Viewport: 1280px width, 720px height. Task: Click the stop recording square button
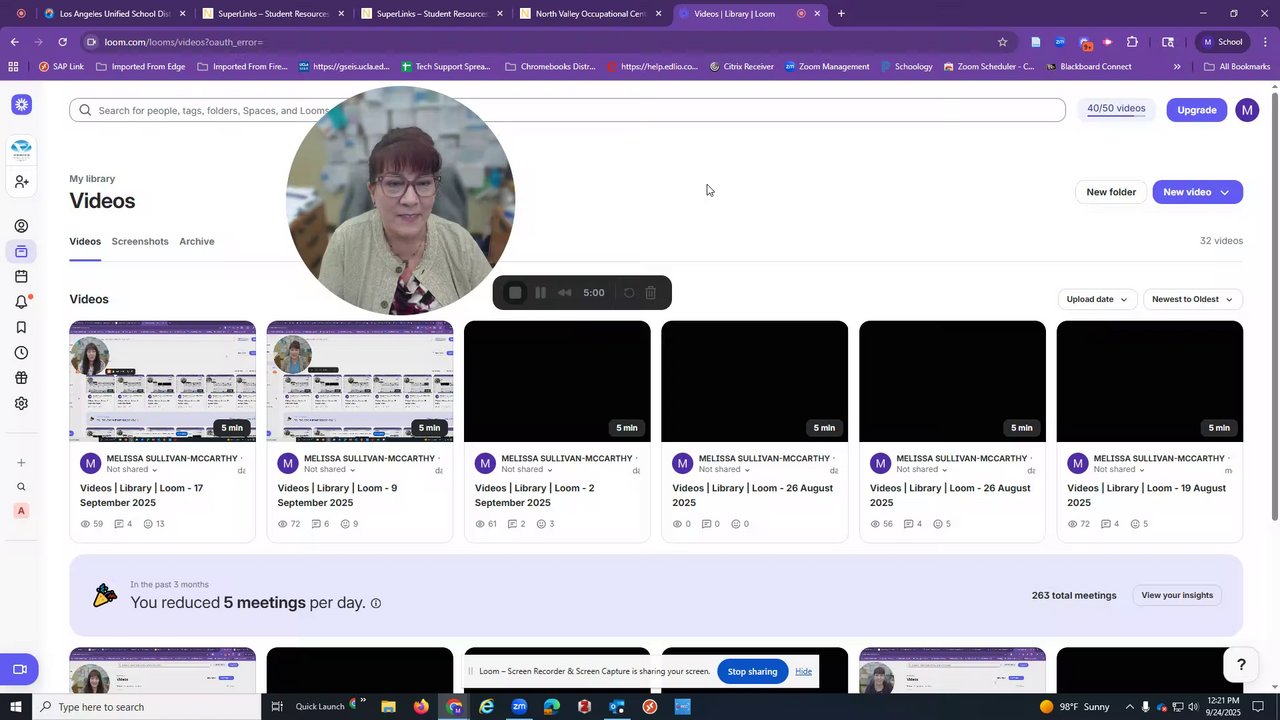[x=515, y=293]
